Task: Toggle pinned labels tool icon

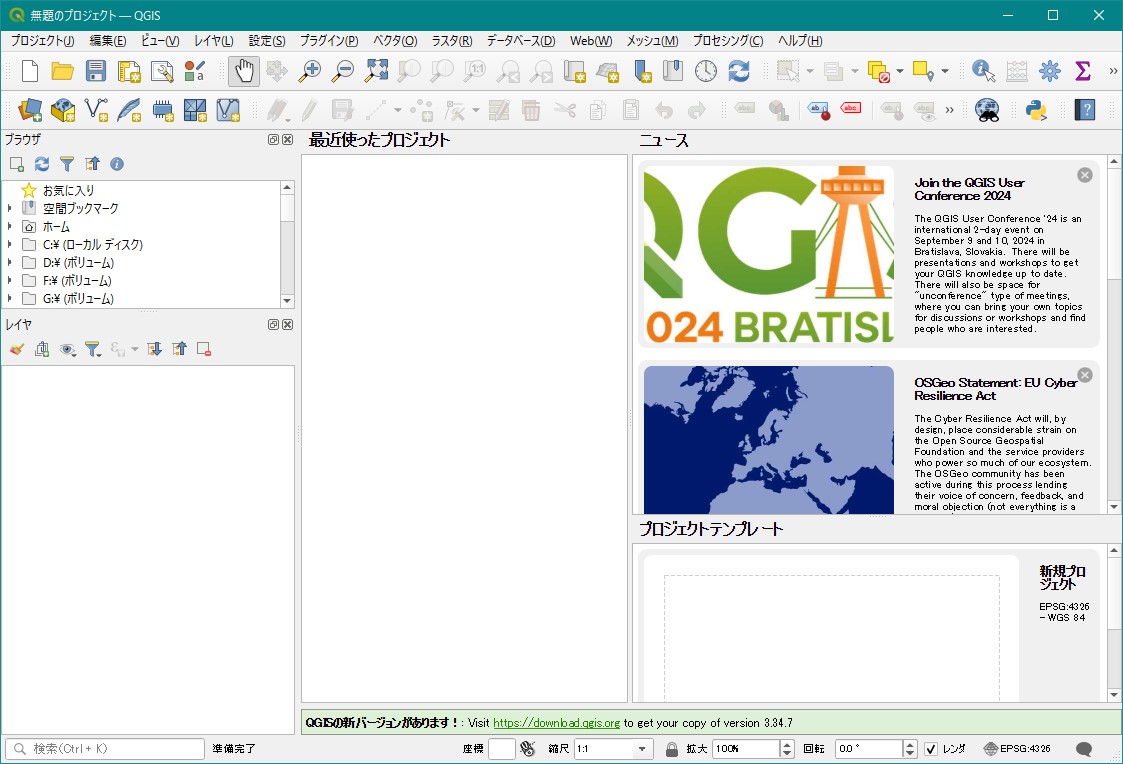Action: (x=819, y=110)
